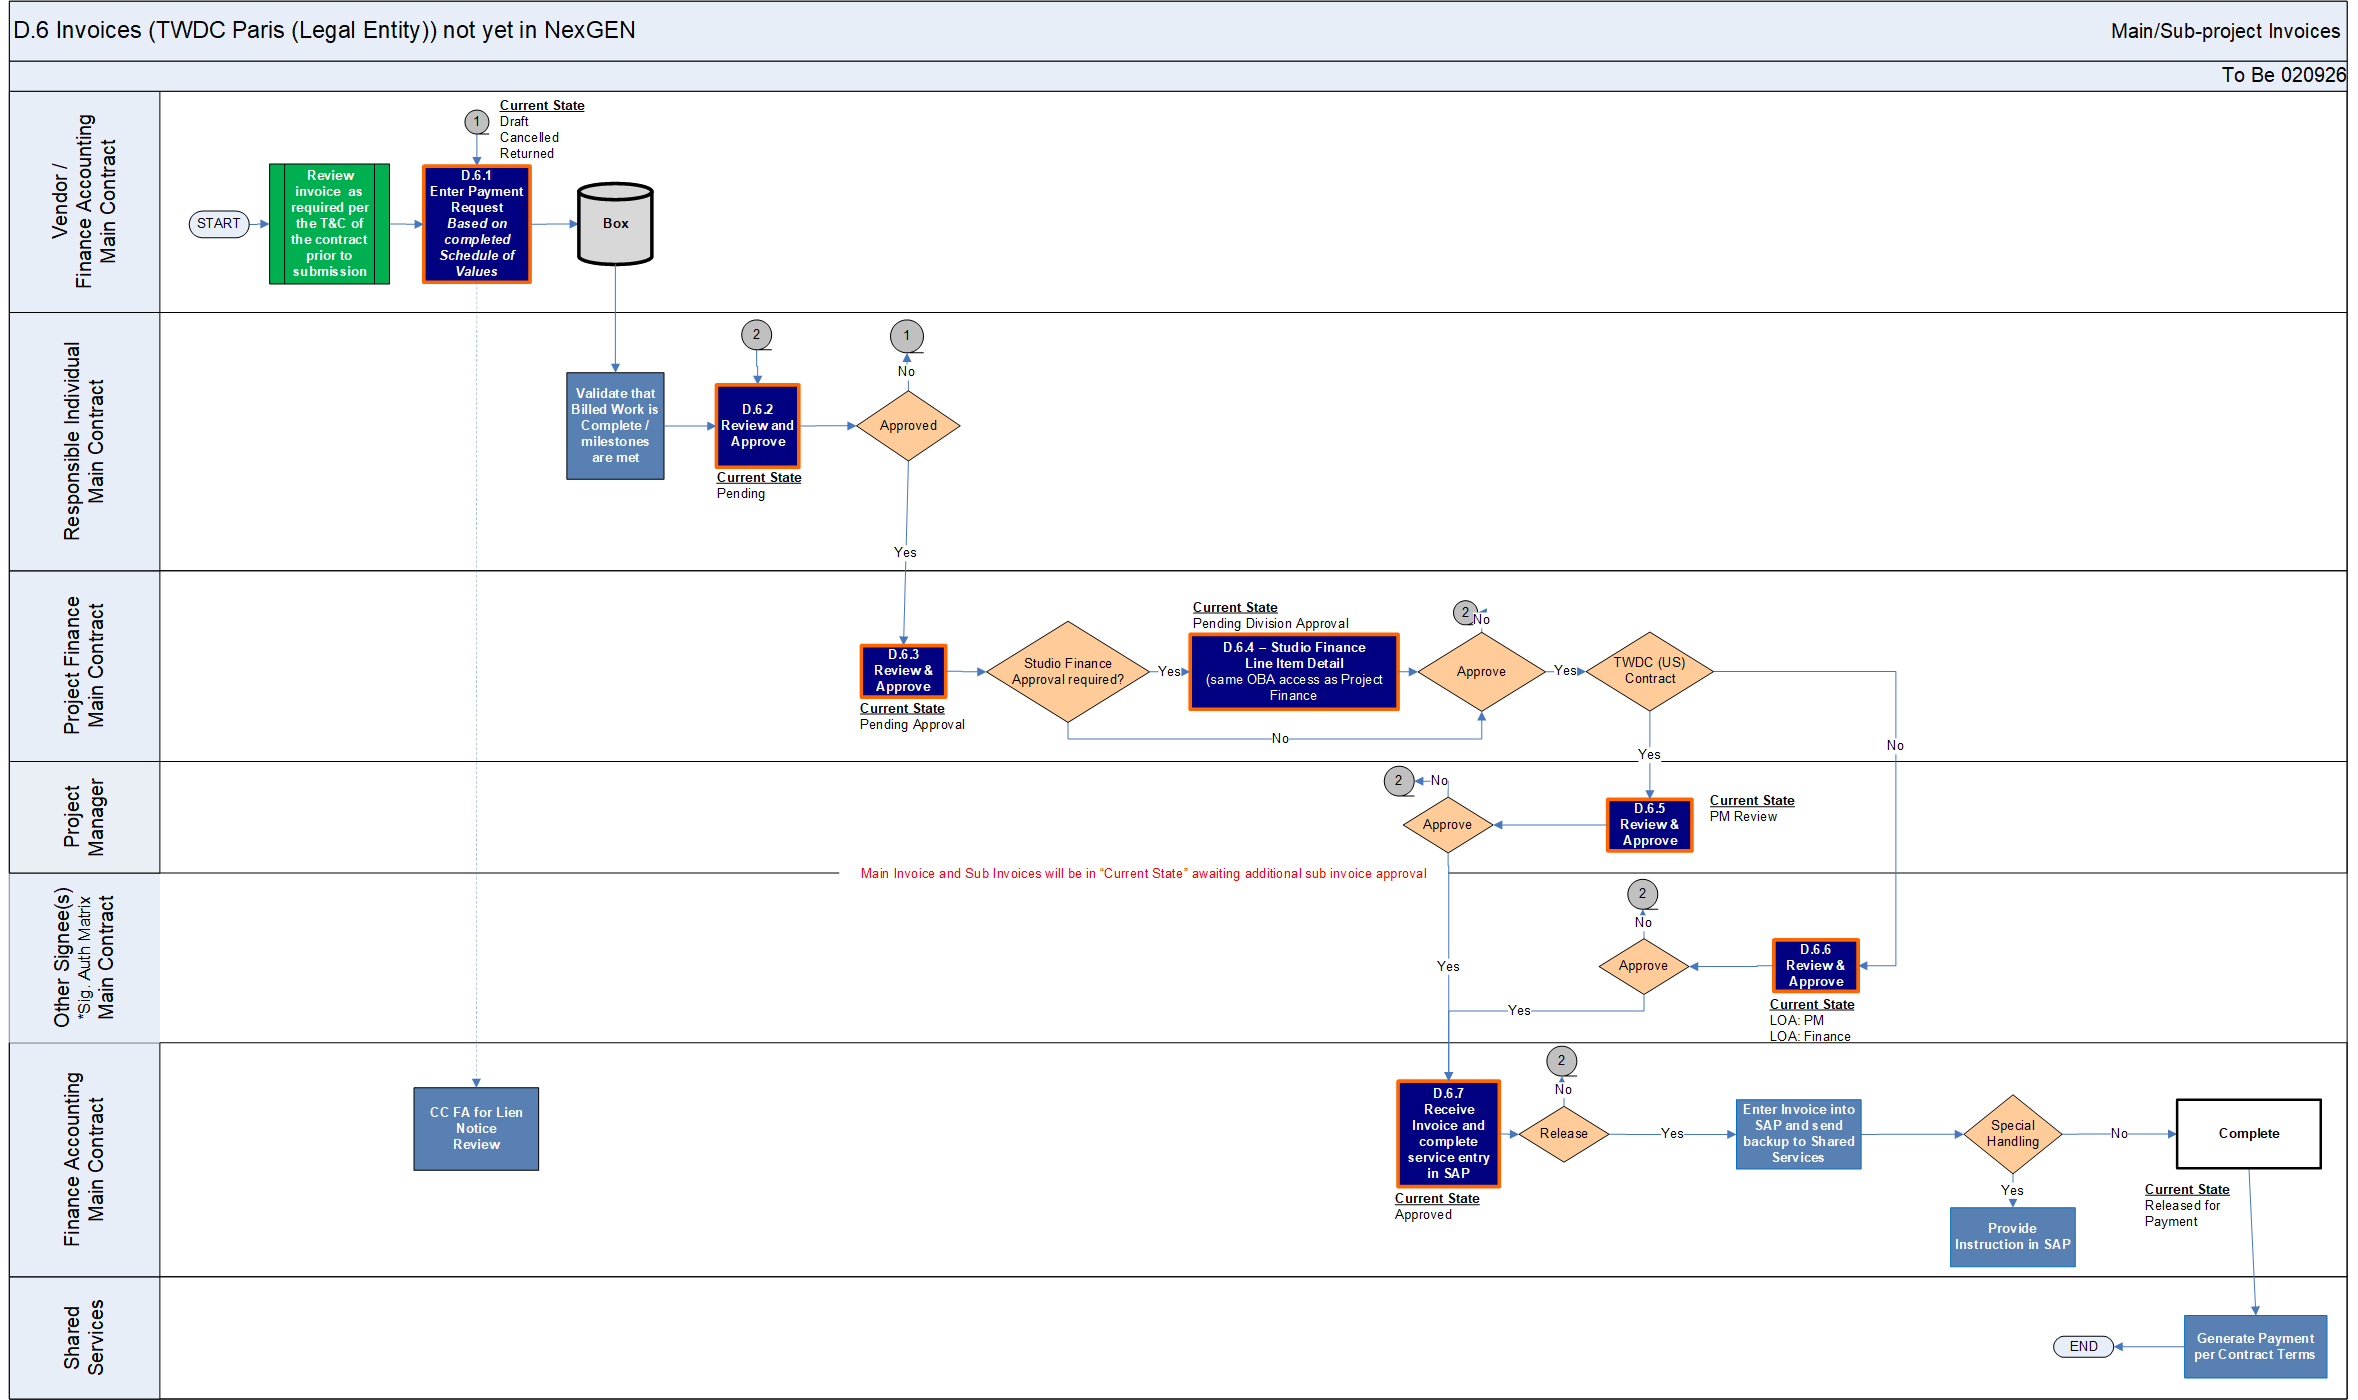
Task: Click the Shared Services swimlane header
Action: 84,1338
